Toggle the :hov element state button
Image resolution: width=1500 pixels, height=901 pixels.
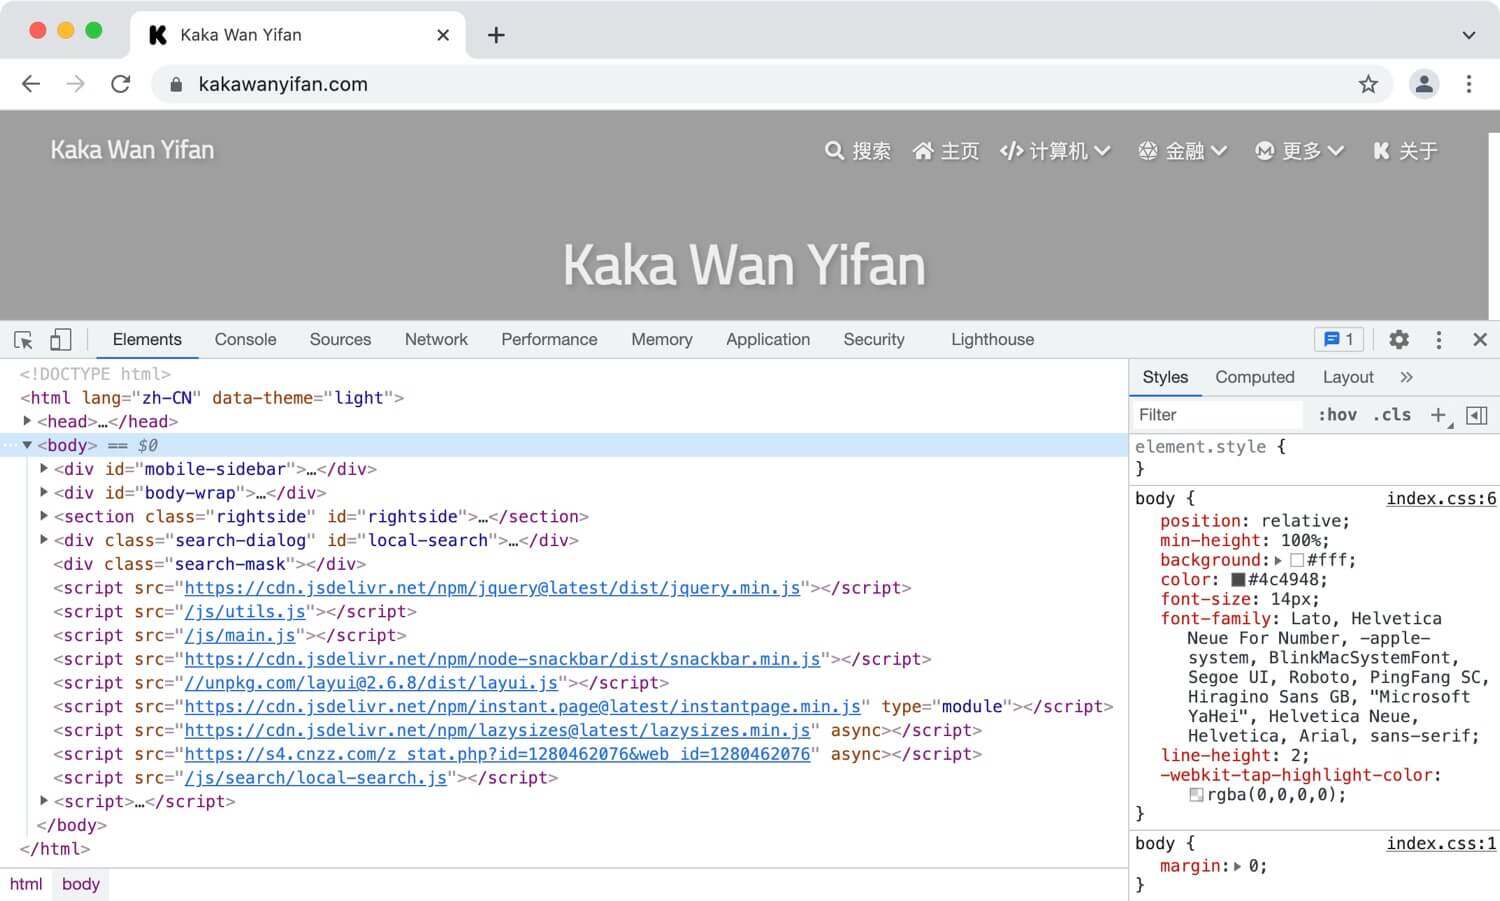click(1337, 415)
